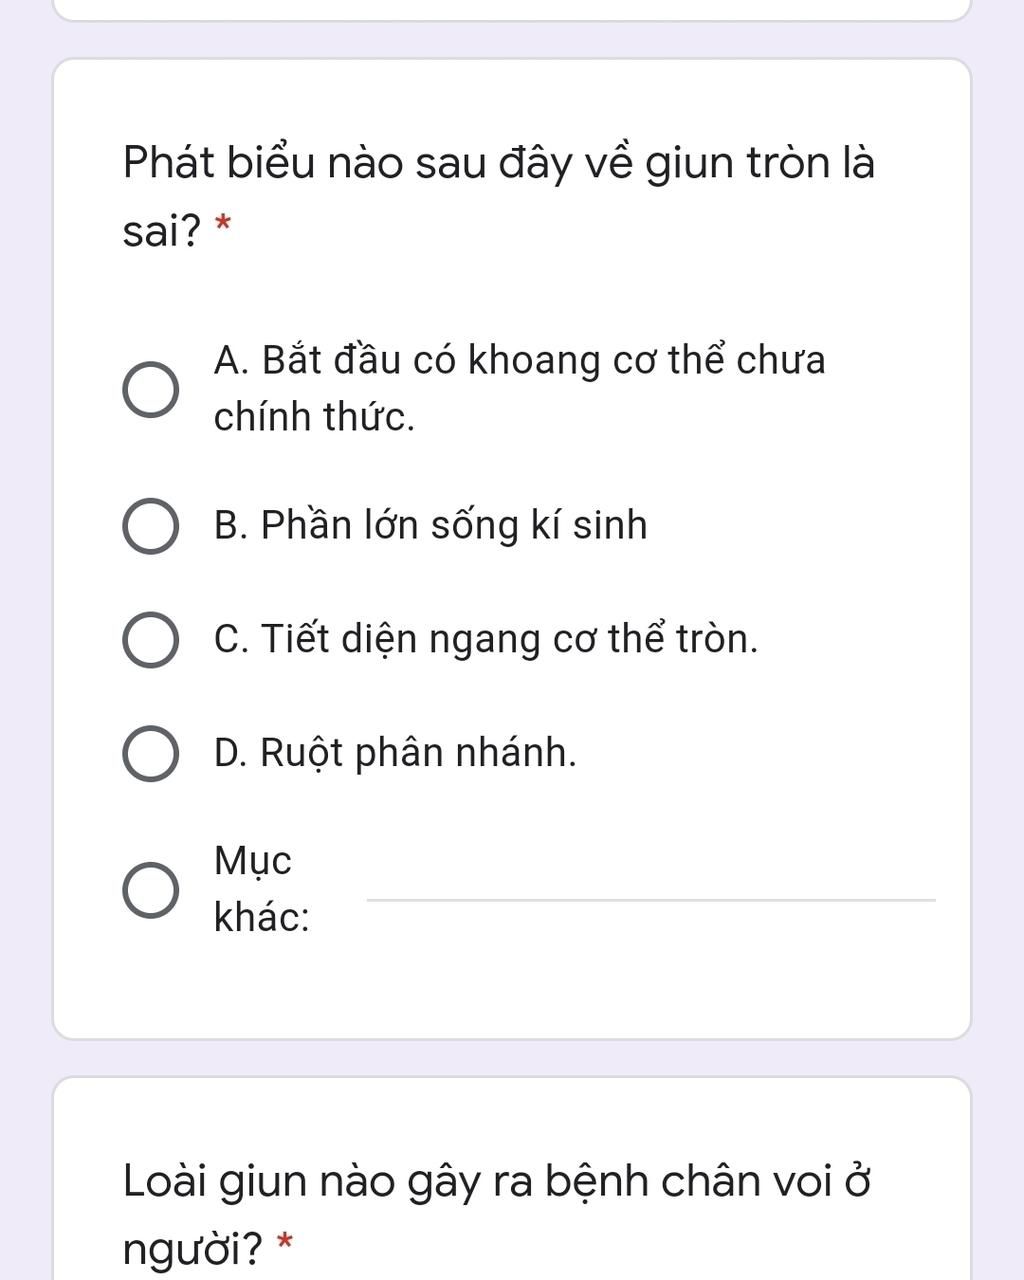The image size is (1024, 1280).
Task: Select the Mục khác radio circle
Action: tap(151, 889)
